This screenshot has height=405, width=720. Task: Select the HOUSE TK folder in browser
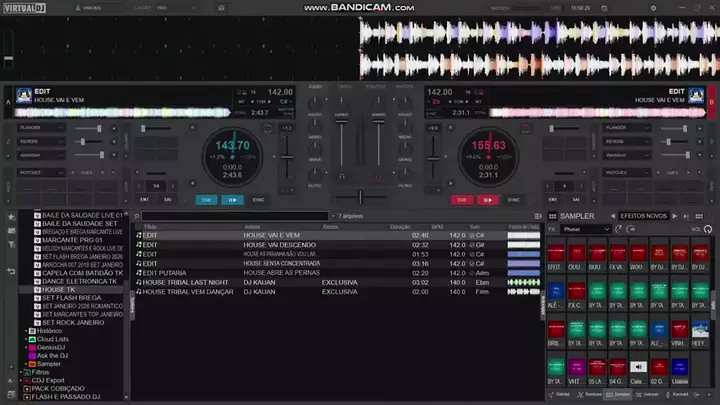pos(59,289)
